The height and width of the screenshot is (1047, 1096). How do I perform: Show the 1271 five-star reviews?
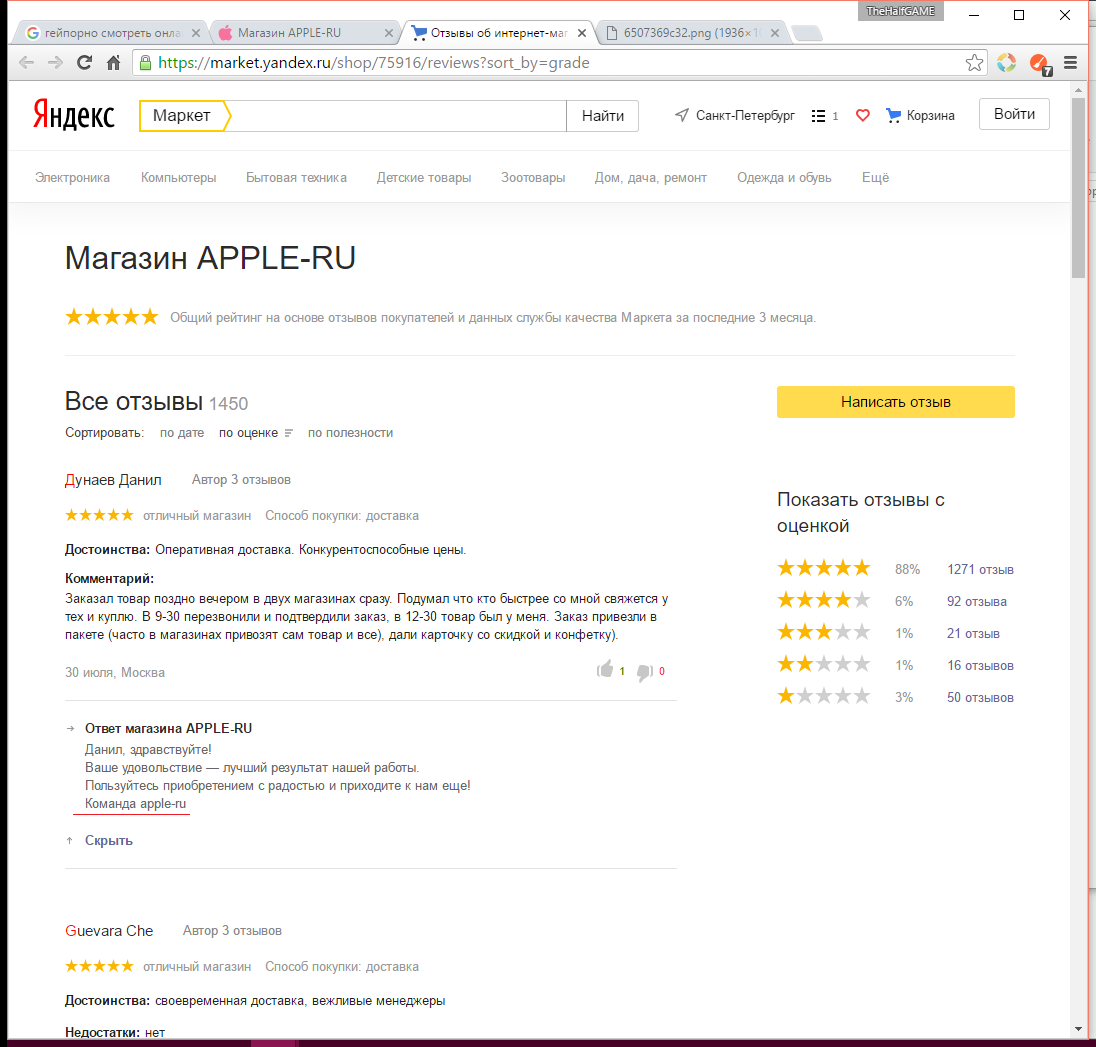tap(980, 570)
